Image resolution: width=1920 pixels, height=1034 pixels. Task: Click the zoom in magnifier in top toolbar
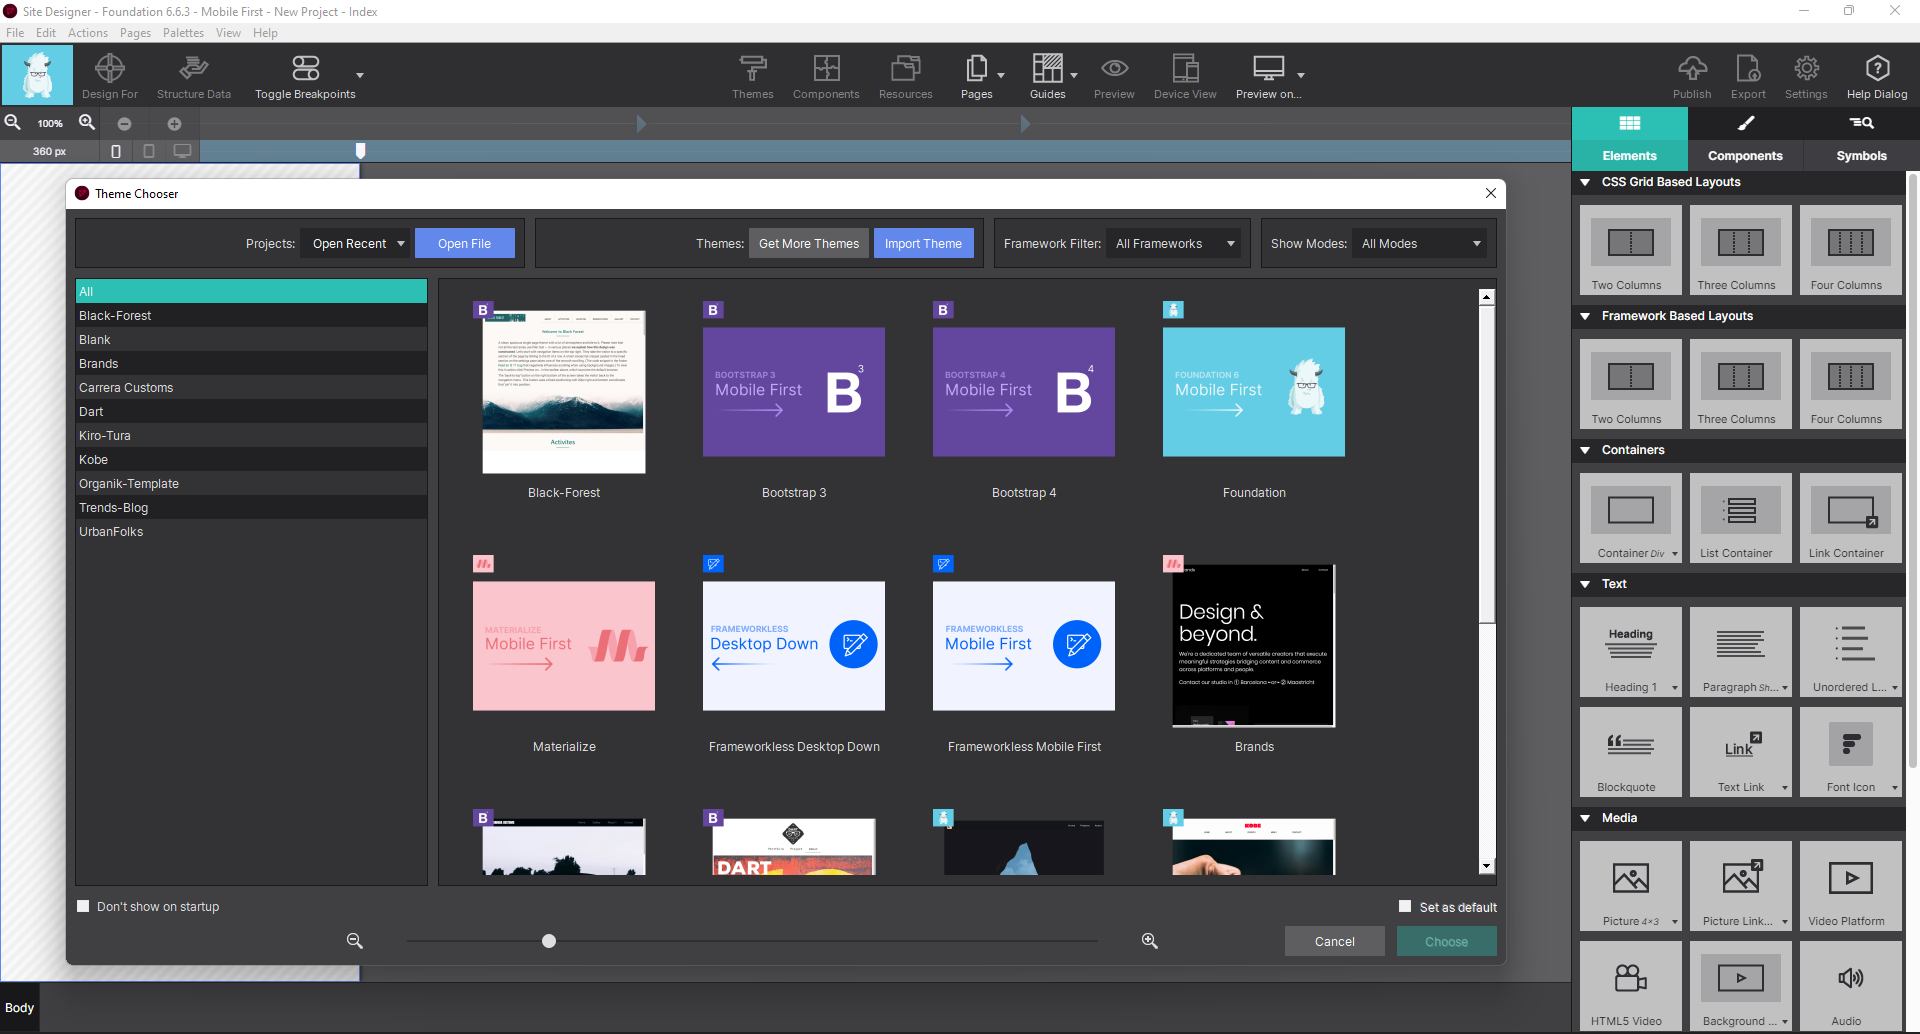(87, 122)
